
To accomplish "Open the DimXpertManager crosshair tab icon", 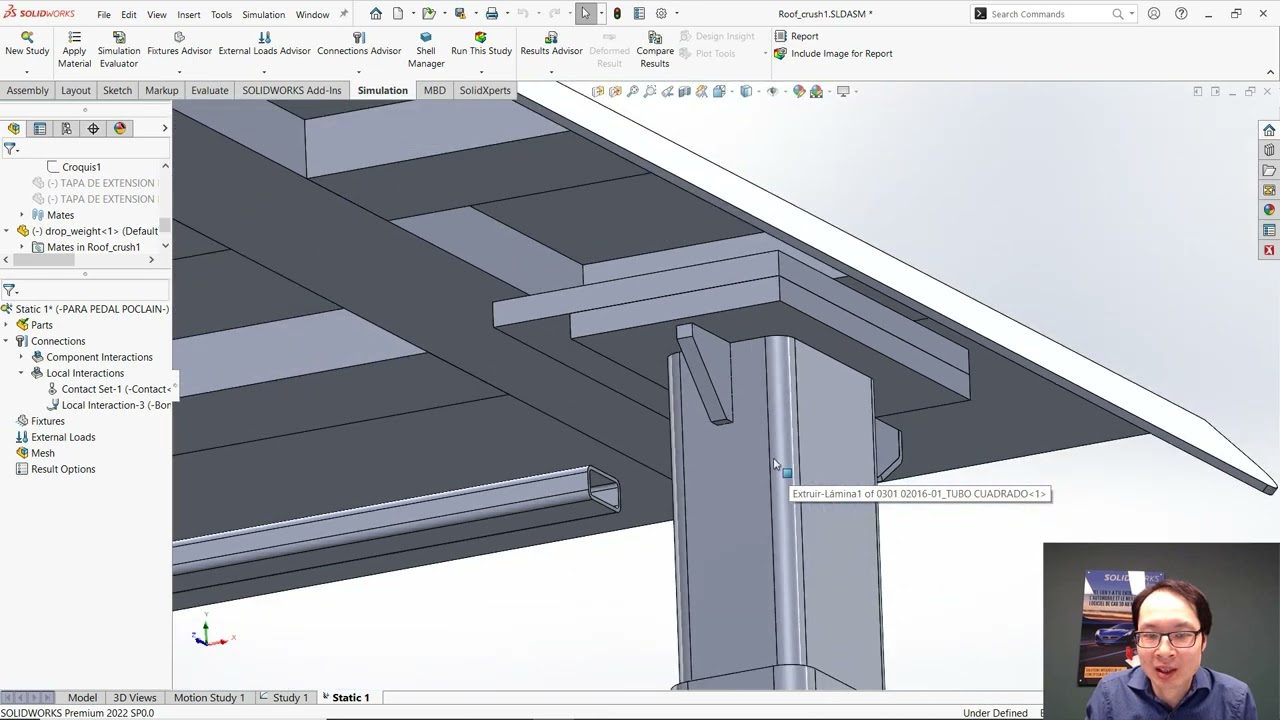I will coord(93,128).
